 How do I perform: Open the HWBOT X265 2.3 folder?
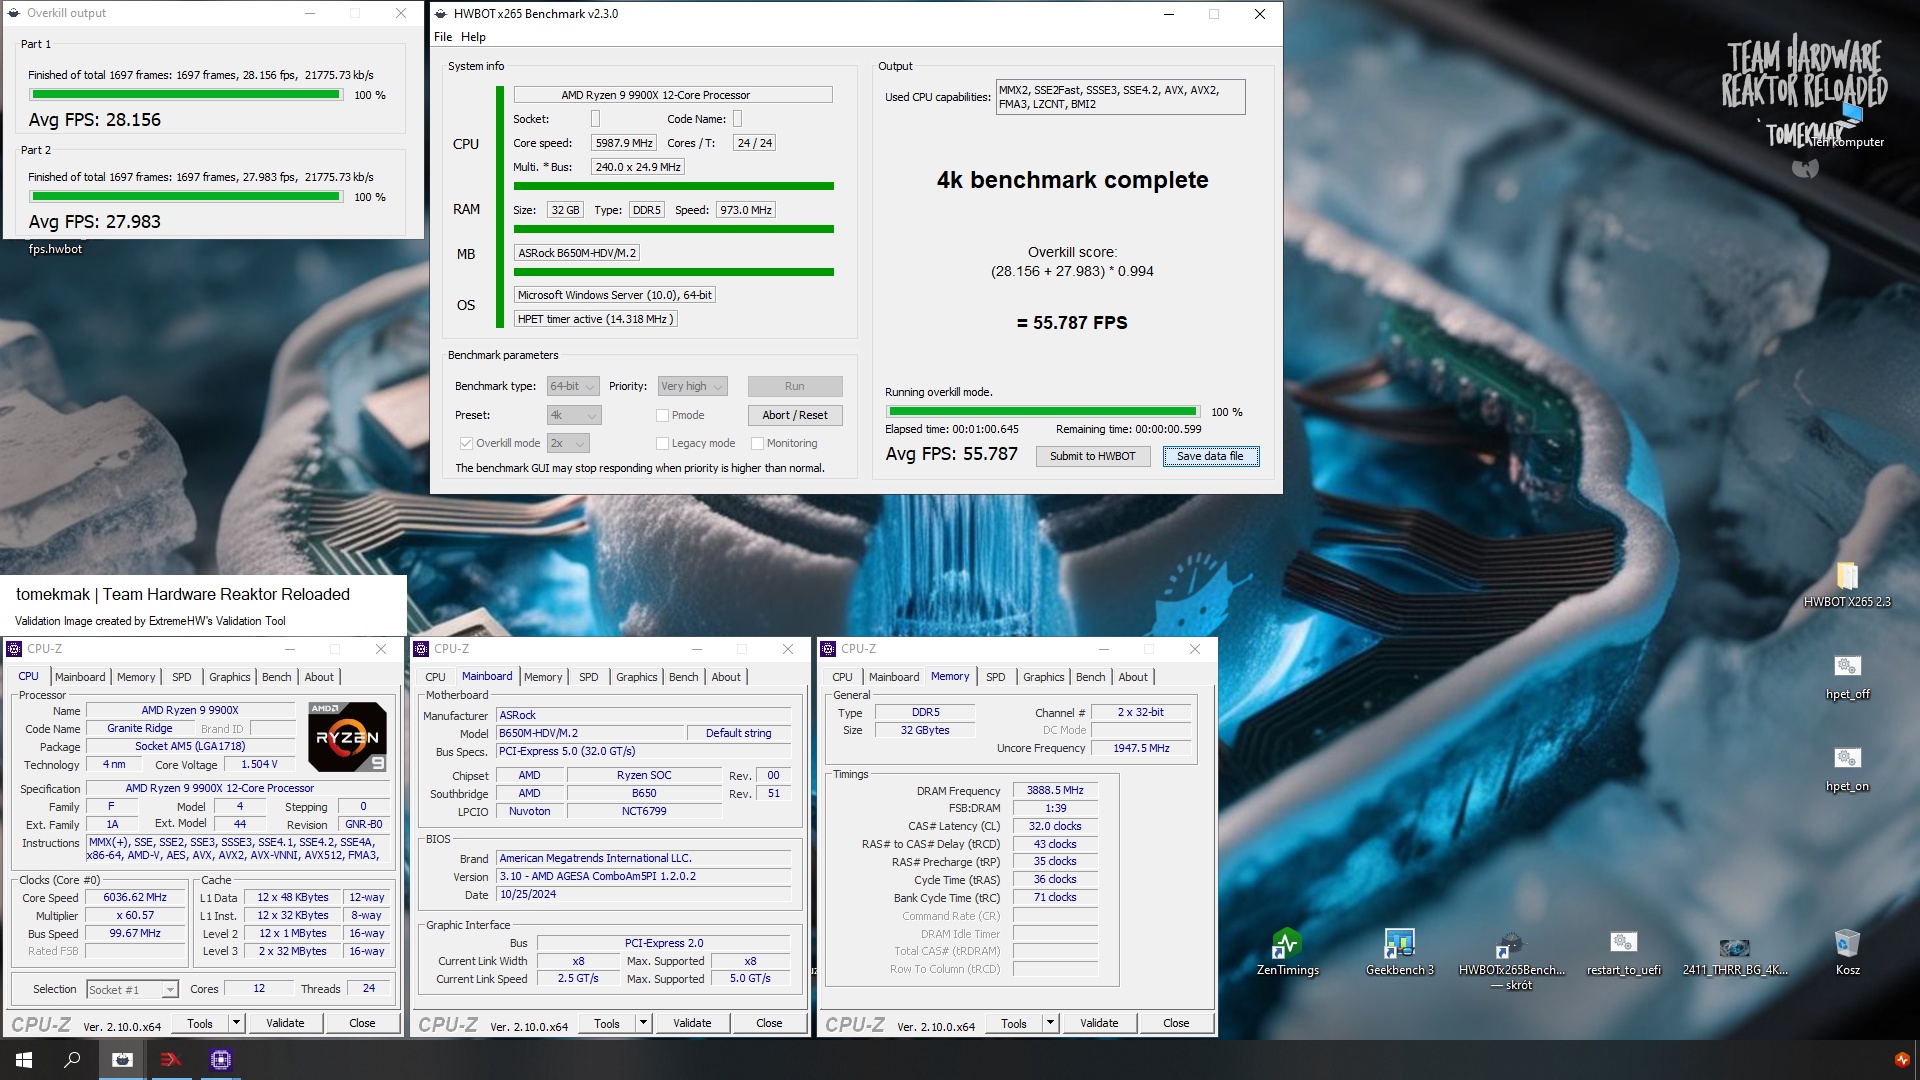coord(1847,585)
